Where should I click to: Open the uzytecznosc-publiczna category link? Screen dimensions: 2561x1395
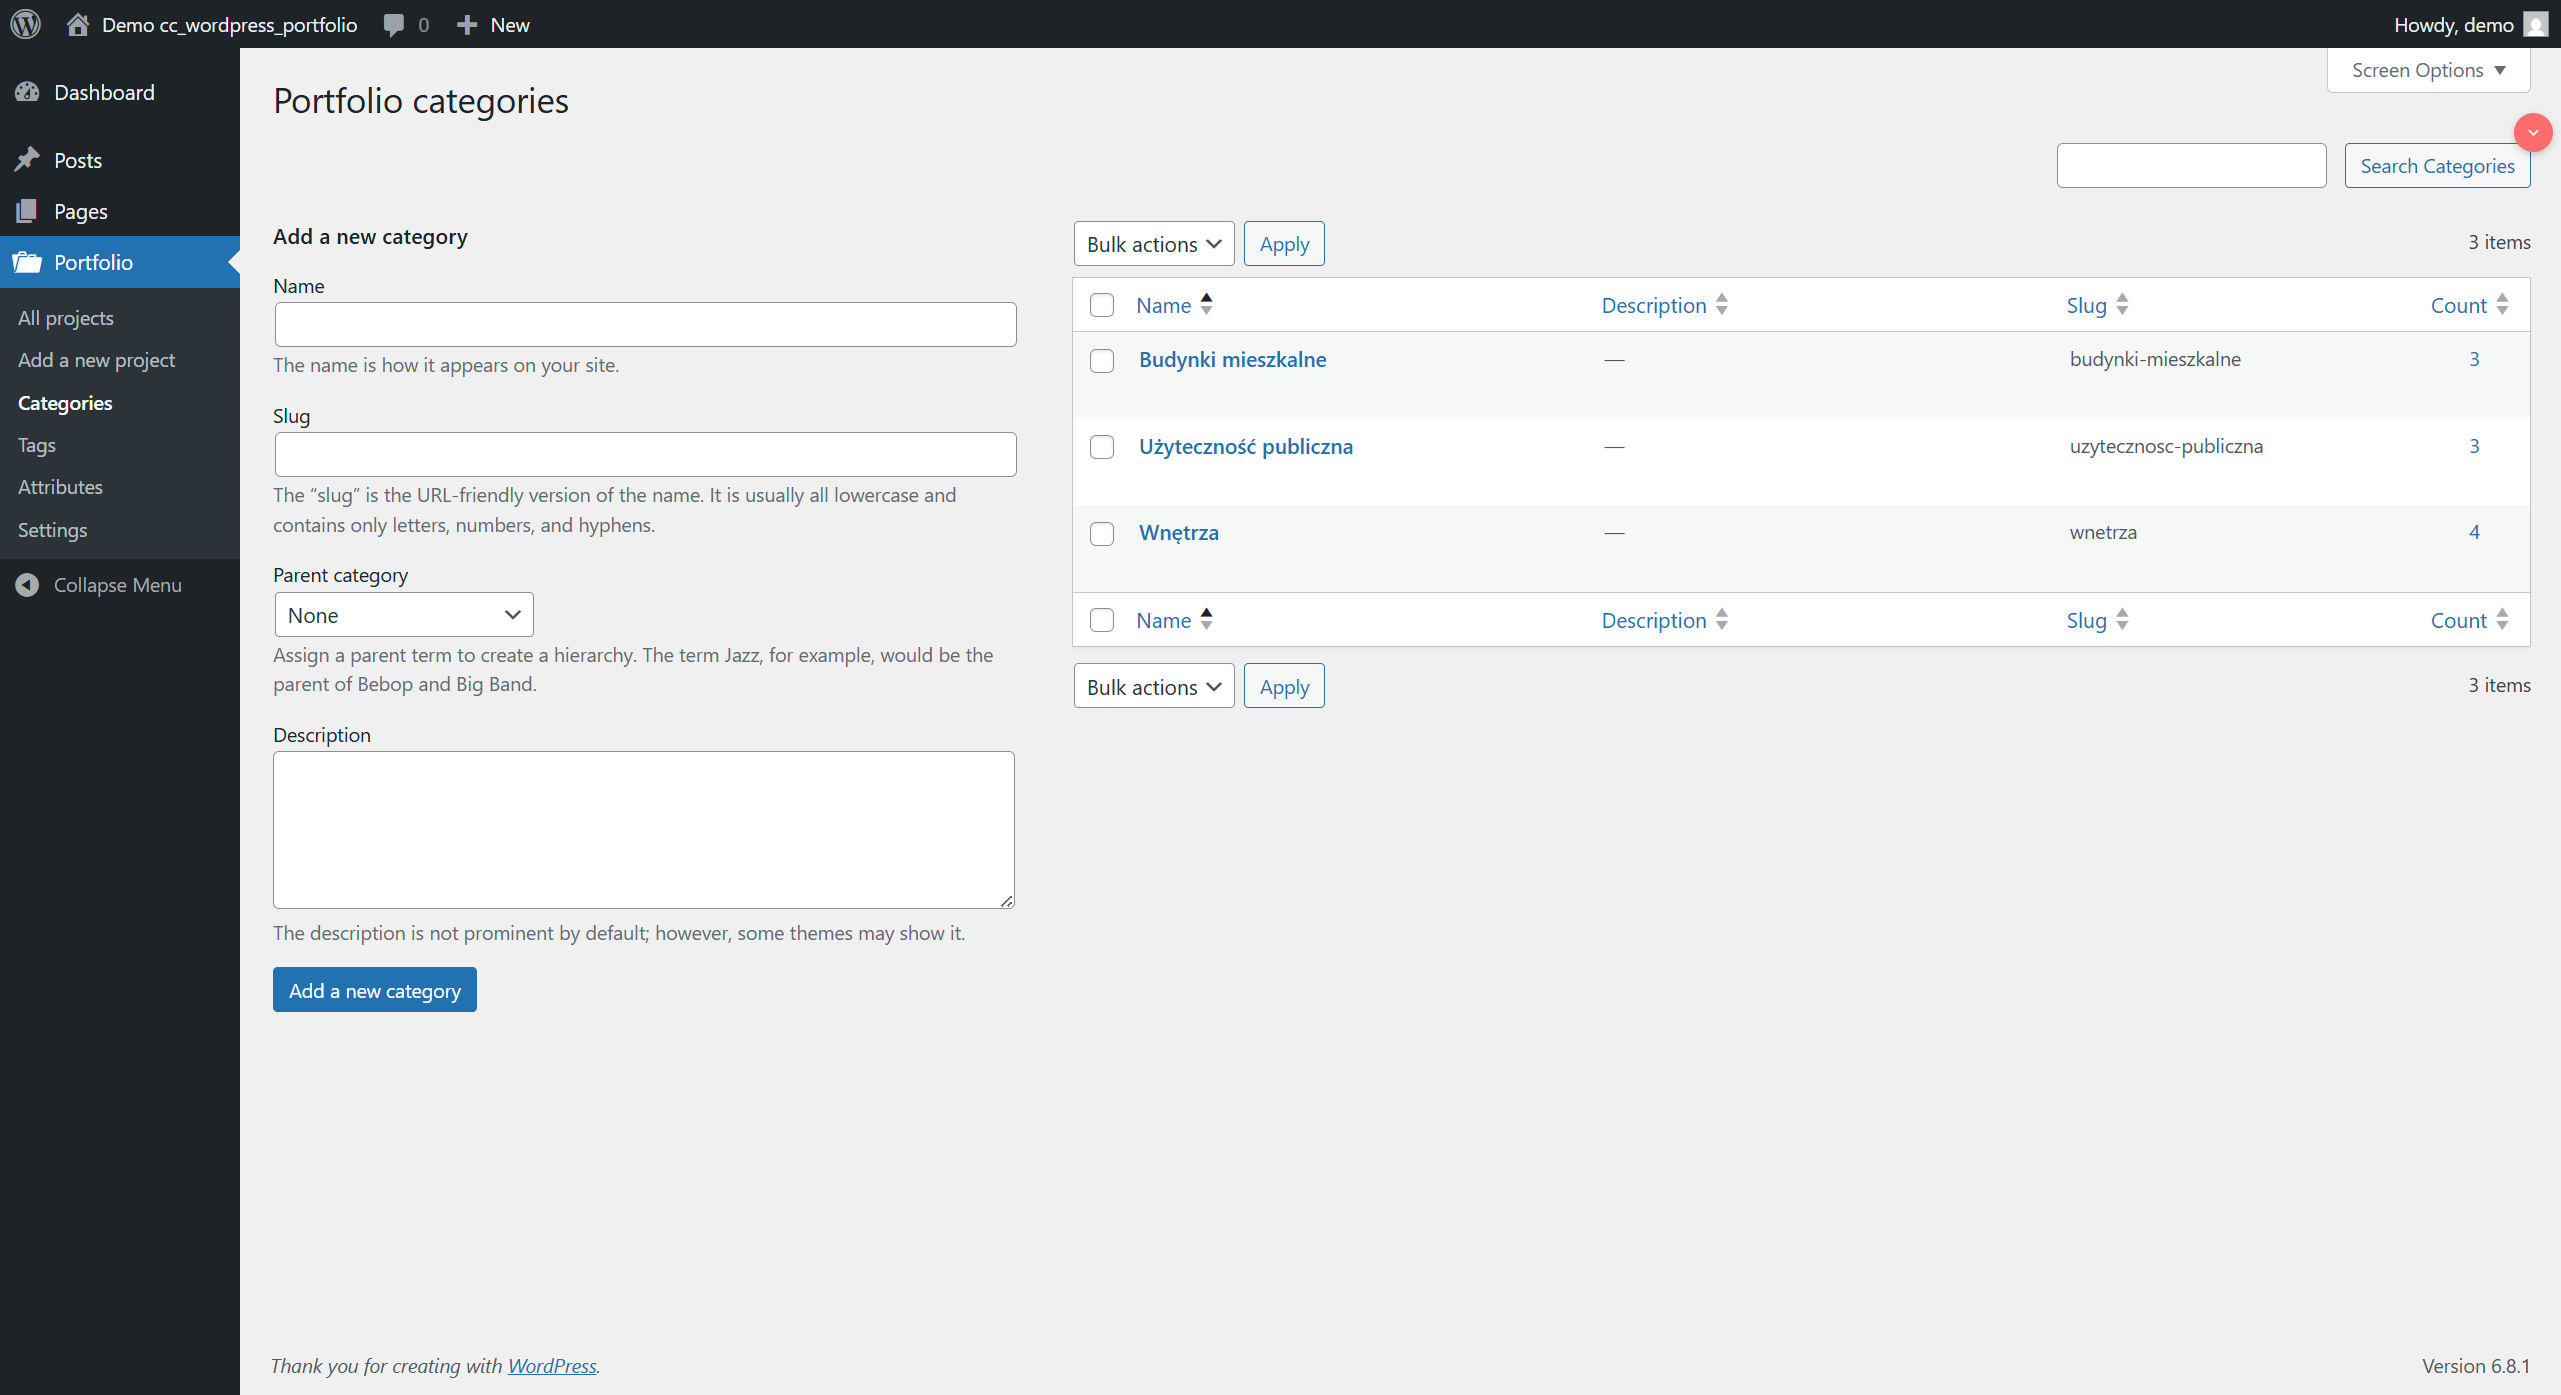click(1245, 446)
